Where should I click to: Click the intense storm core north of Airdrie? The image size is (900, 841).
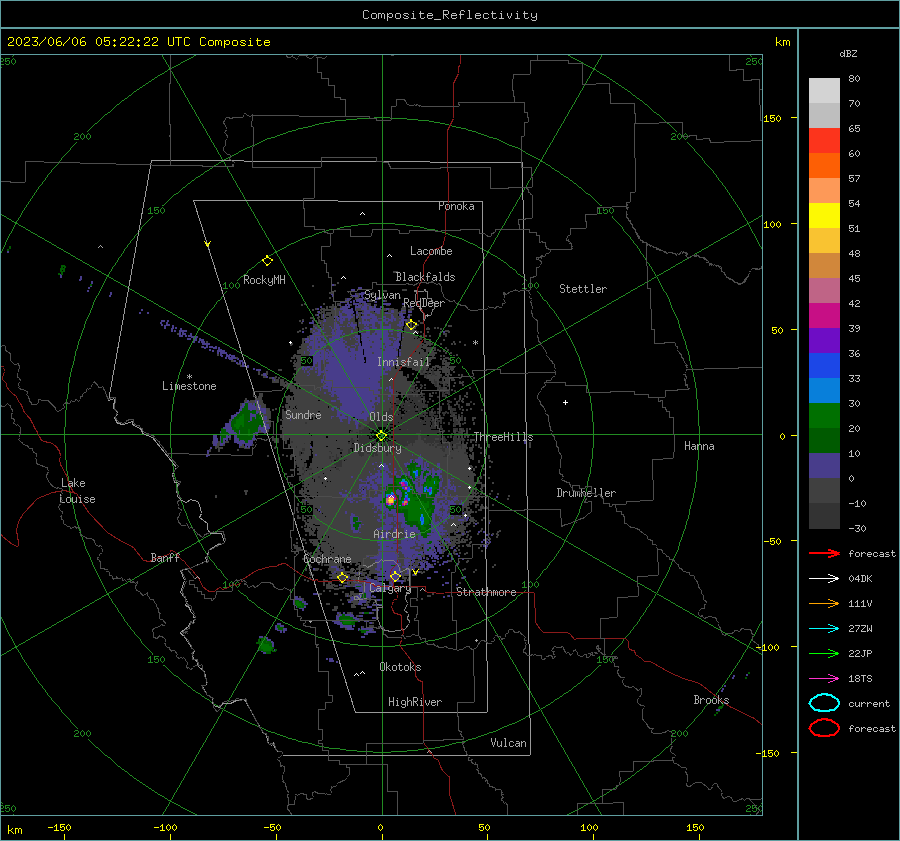pyautogui.click(x=391, y=499)
